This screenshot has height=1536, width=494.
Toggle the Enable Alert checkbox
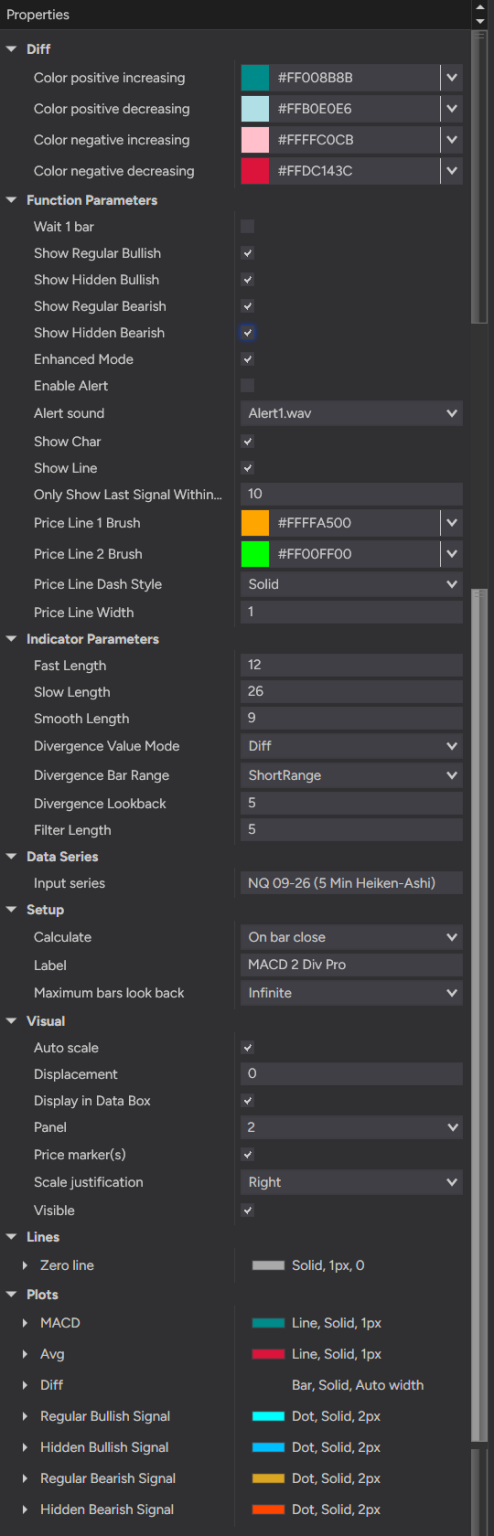click(247, 386)
